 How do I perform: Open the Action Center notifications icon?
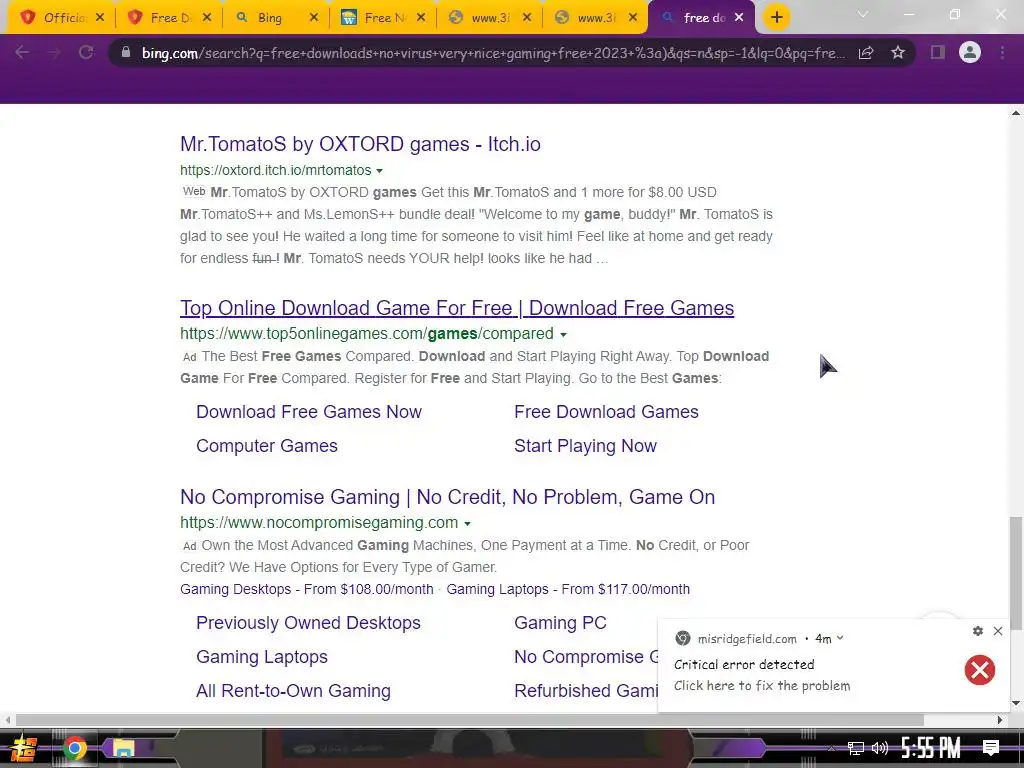pos(991,748)
